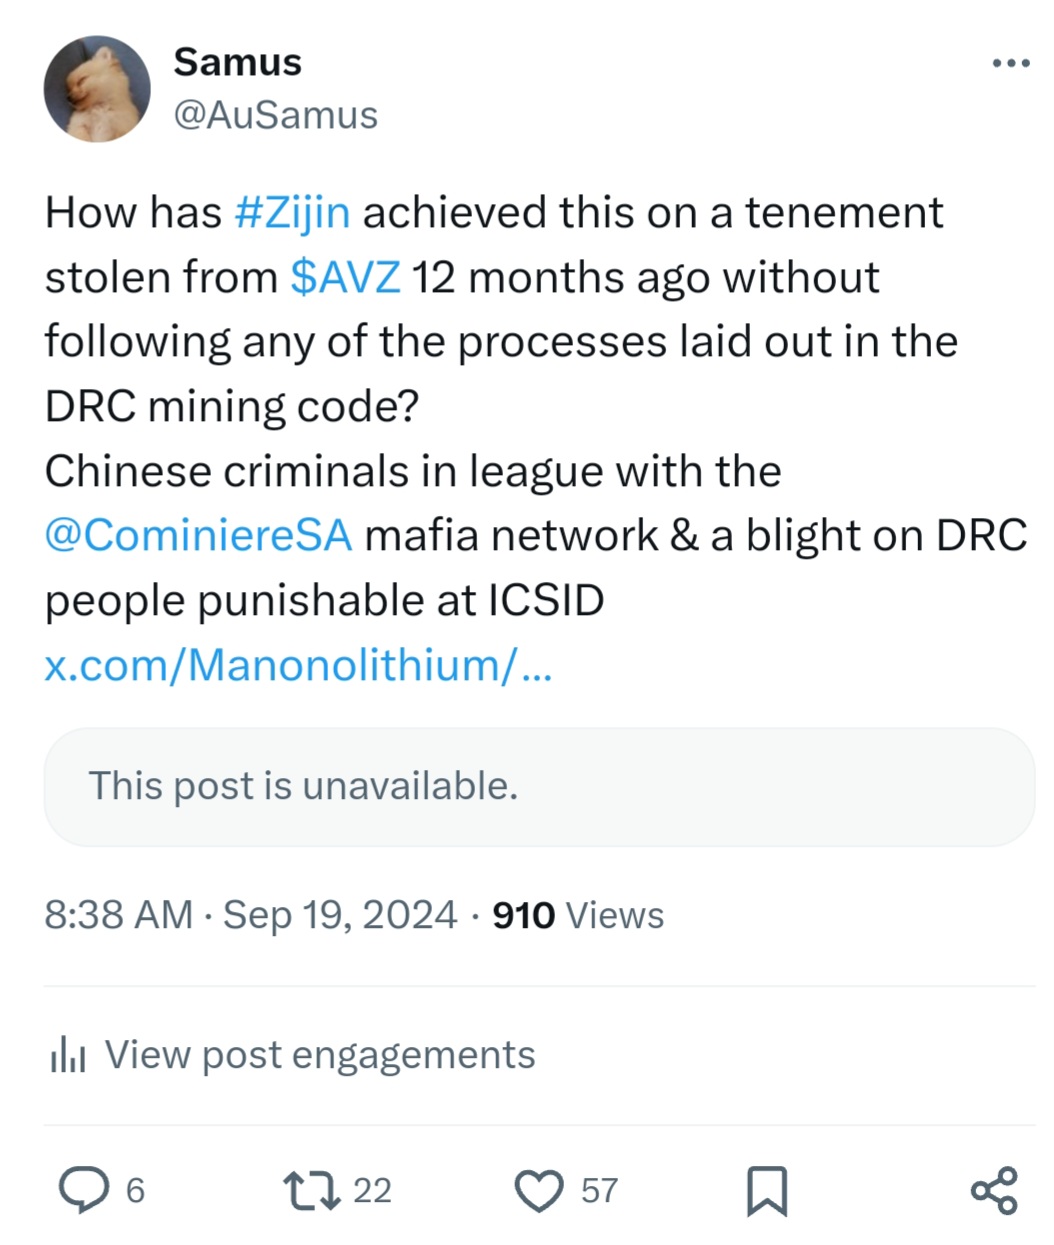Screen dimensions: 1054x1245
Task: Follow the x.com/Manonolithium link
Action: pyautogui.click(x=297, y=665)
